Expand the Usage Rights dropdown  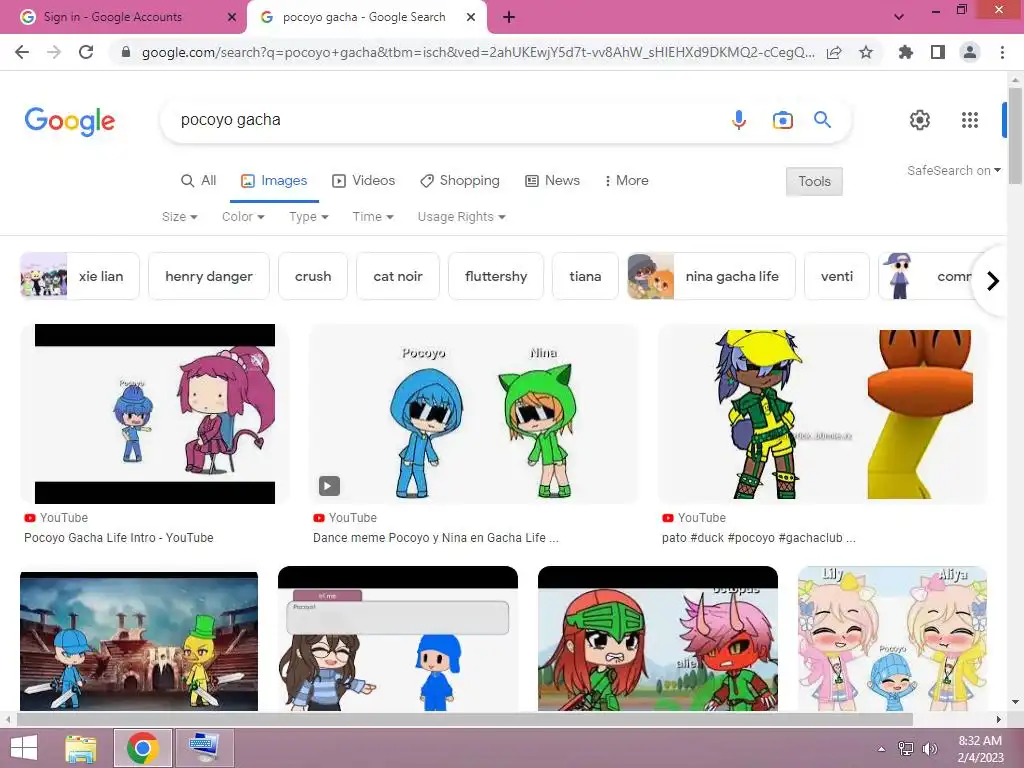462,217
